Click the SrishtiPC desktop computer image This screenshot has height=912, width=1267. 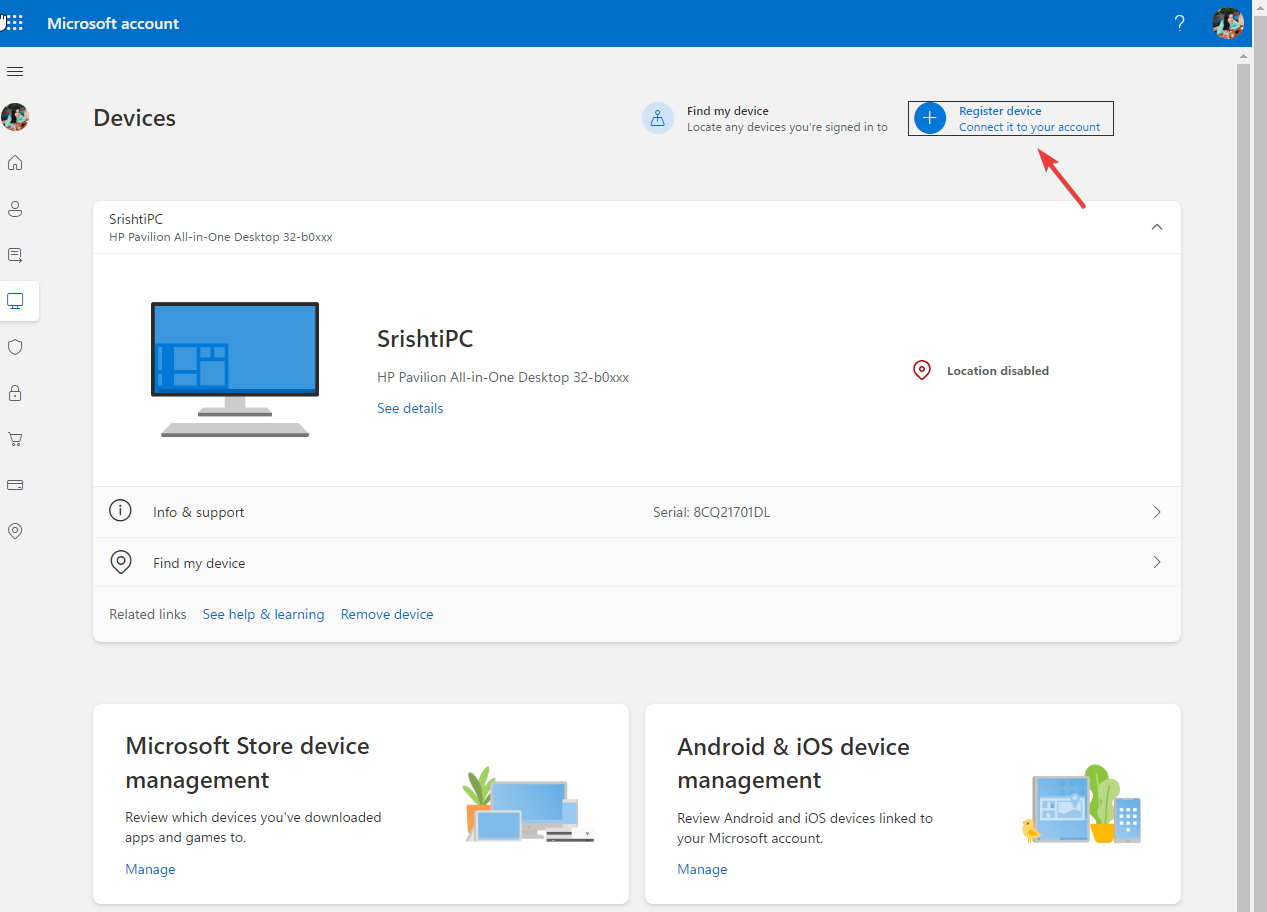(235, 370)
